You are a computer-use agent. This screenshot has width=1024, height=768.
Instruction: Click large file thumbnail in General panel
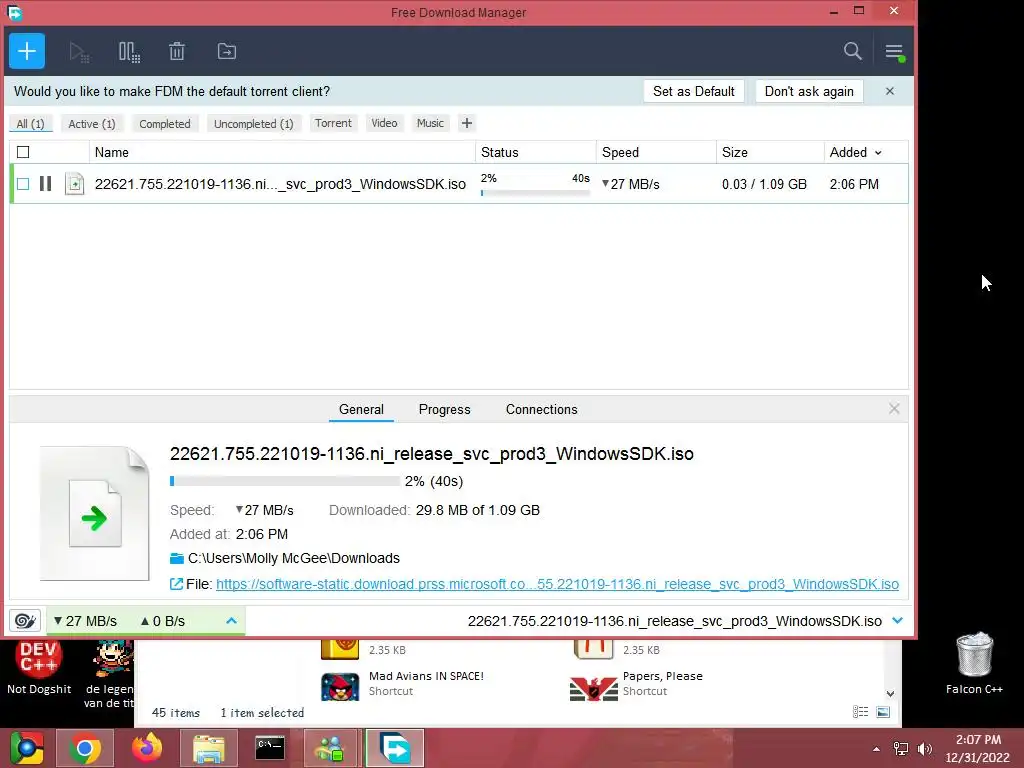pos(95,513)
